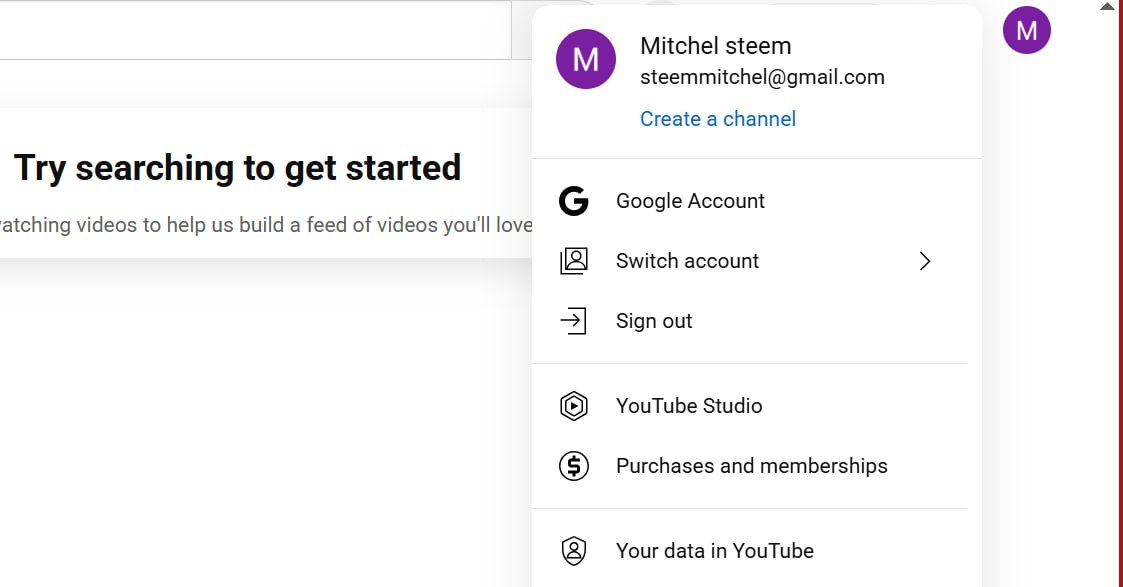Open the Google Account menu entry
This screenshot has width=1123, height=587.
pos(690,201)
